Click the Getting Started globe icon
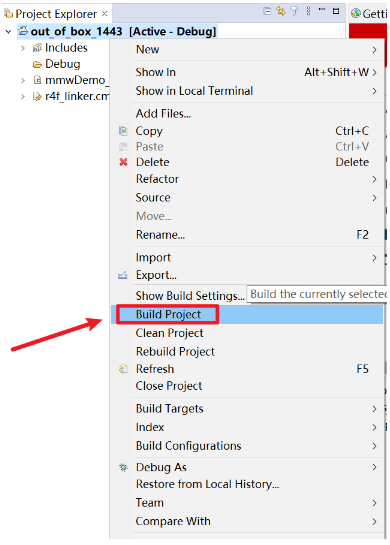 click(x=356, y=14)
